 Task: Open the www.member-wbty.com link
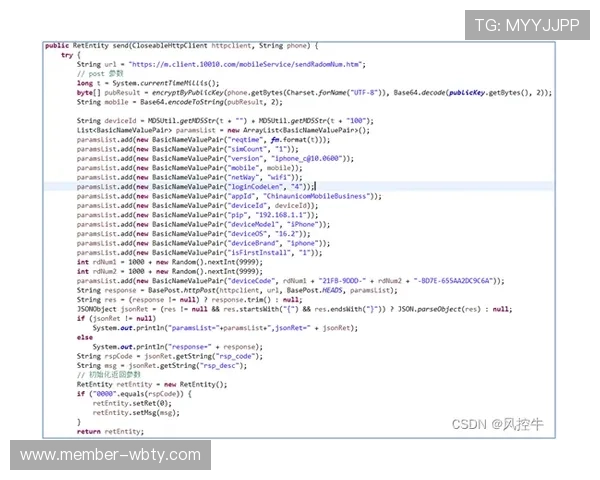click(x=111, y=455)
